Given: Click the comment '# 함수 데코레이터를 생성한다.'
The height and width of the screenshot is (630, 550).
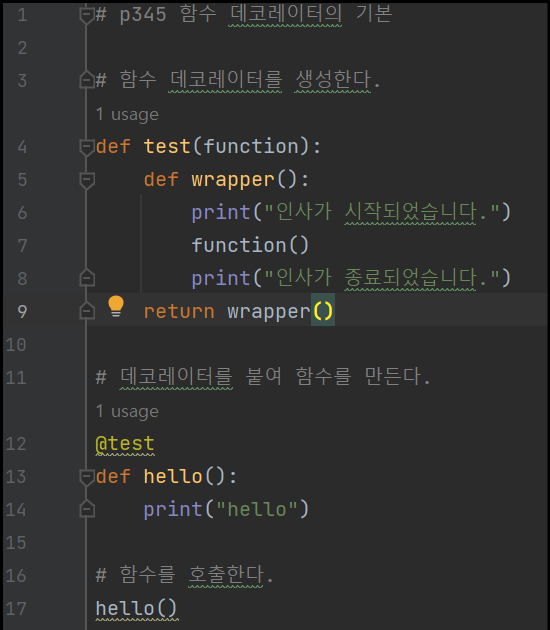Looking at the screenshot, I should [x=238, y=80].
